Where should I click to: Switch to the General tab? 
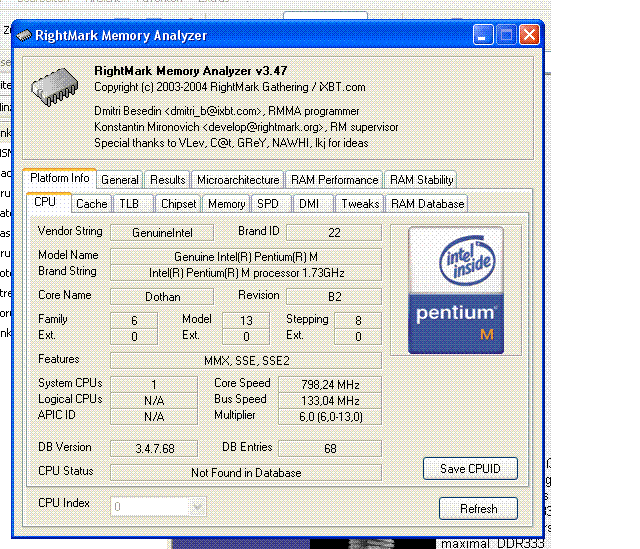pyautogui.click(x=120, y=180)
